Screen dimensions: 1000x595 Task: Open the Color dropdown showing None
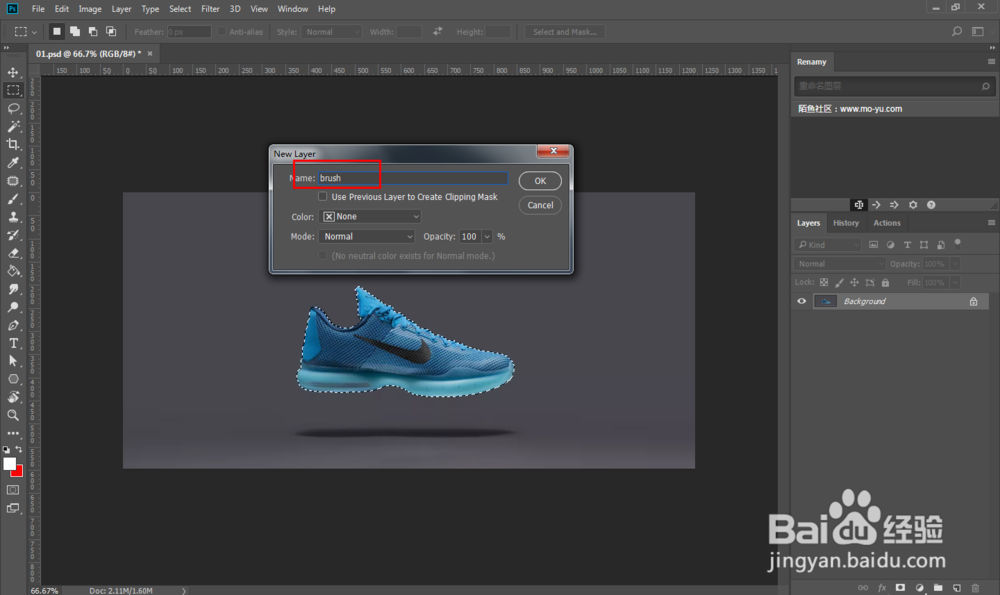pos(370,216)
